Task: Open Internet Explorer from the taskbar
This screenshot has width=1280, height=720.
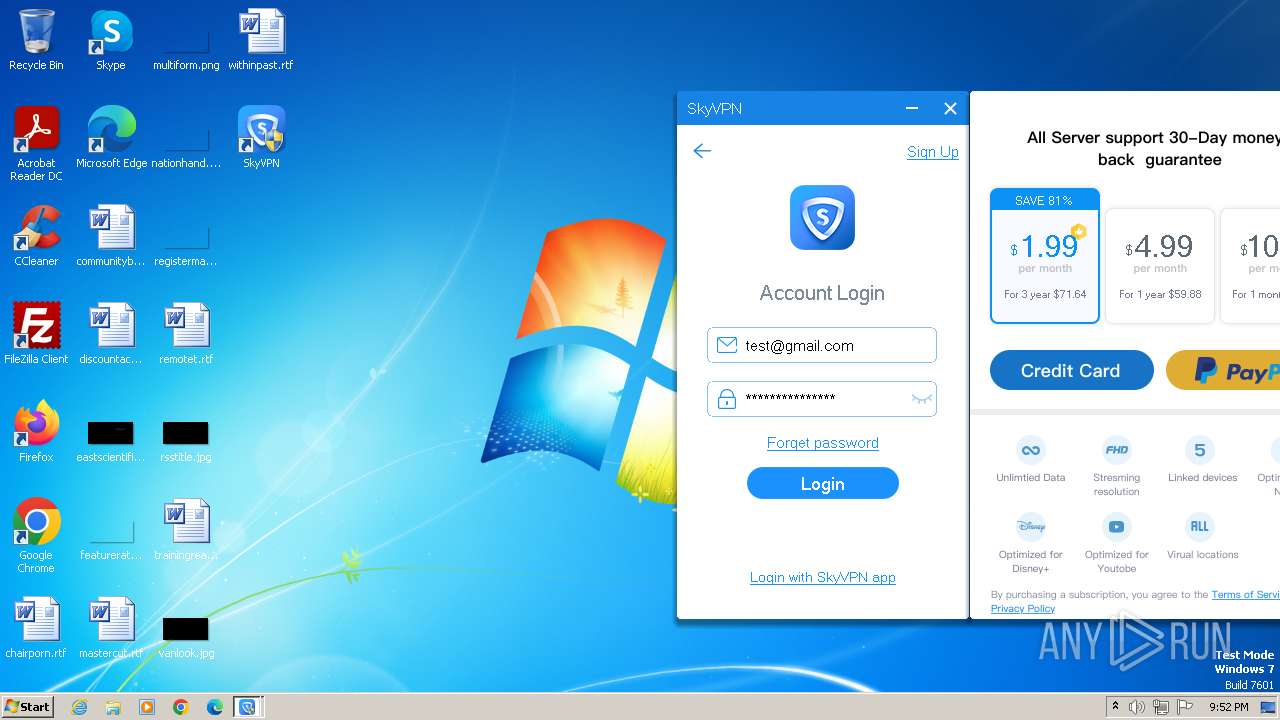Action: (x=79, y=707)
